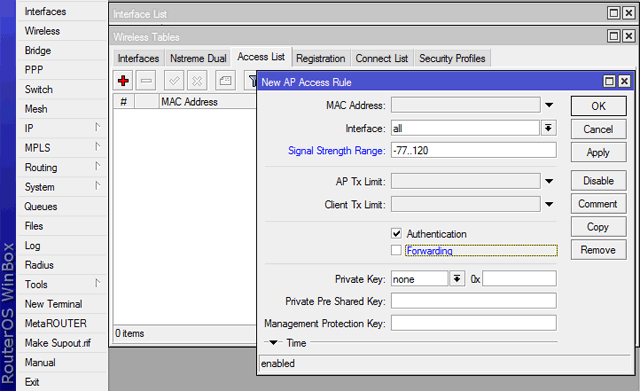Open Wireless in the sidebar menu

[62, 31]
